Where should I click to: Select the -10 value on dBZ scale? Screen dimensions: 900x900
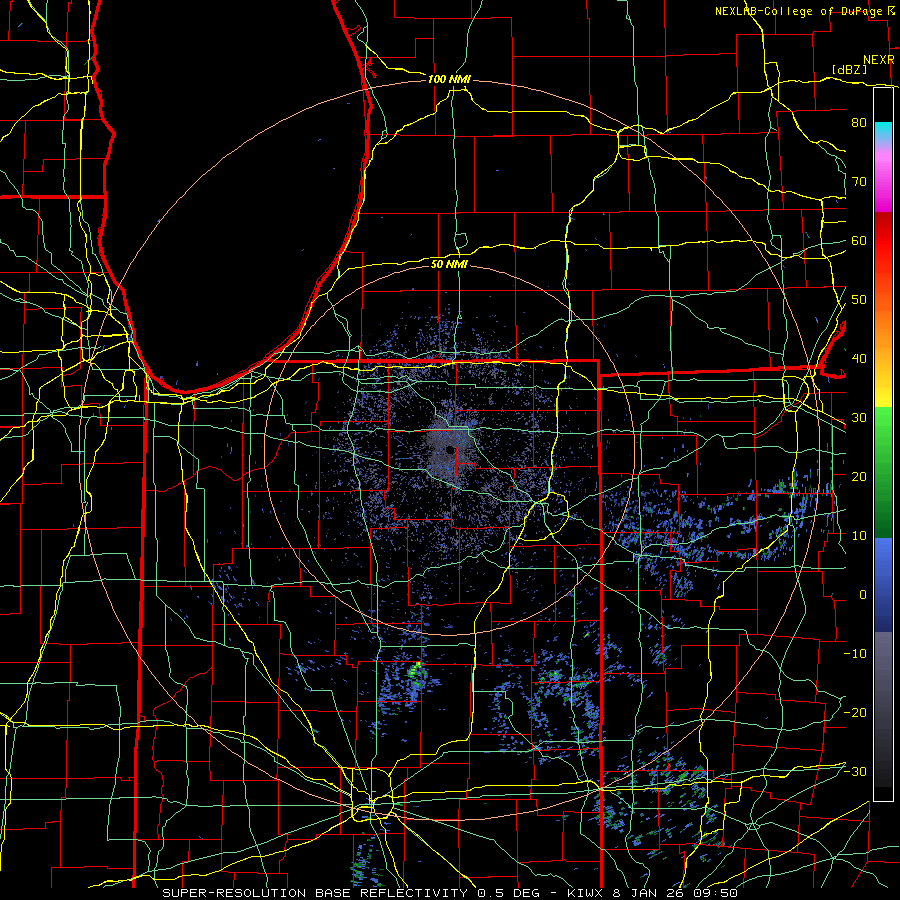coord(855,653)
